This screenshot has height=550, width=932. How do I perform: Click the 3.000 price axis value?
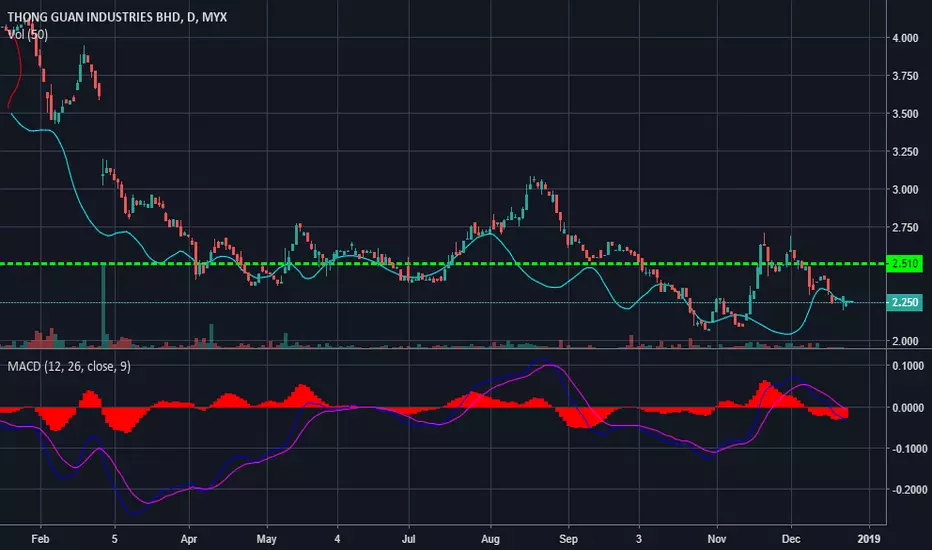(905, 190)
